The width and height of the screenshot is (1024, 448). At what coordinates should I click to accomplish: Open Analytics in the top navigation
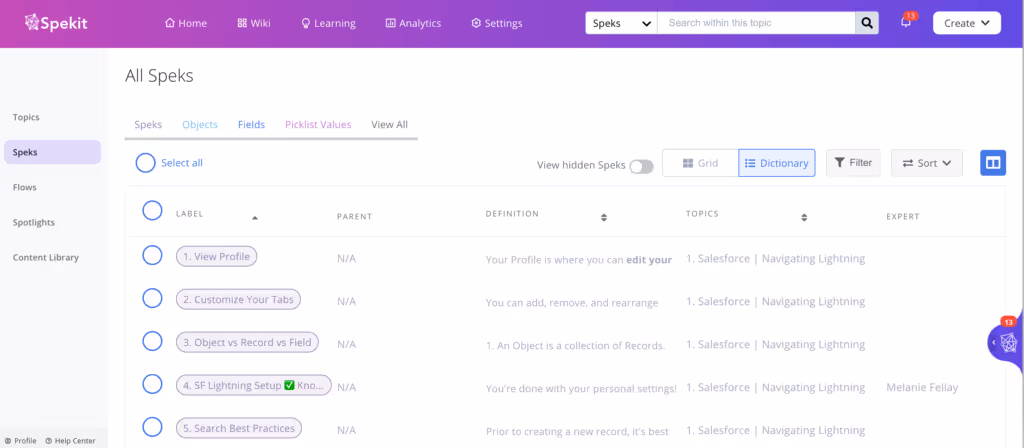tap(413, 23)
